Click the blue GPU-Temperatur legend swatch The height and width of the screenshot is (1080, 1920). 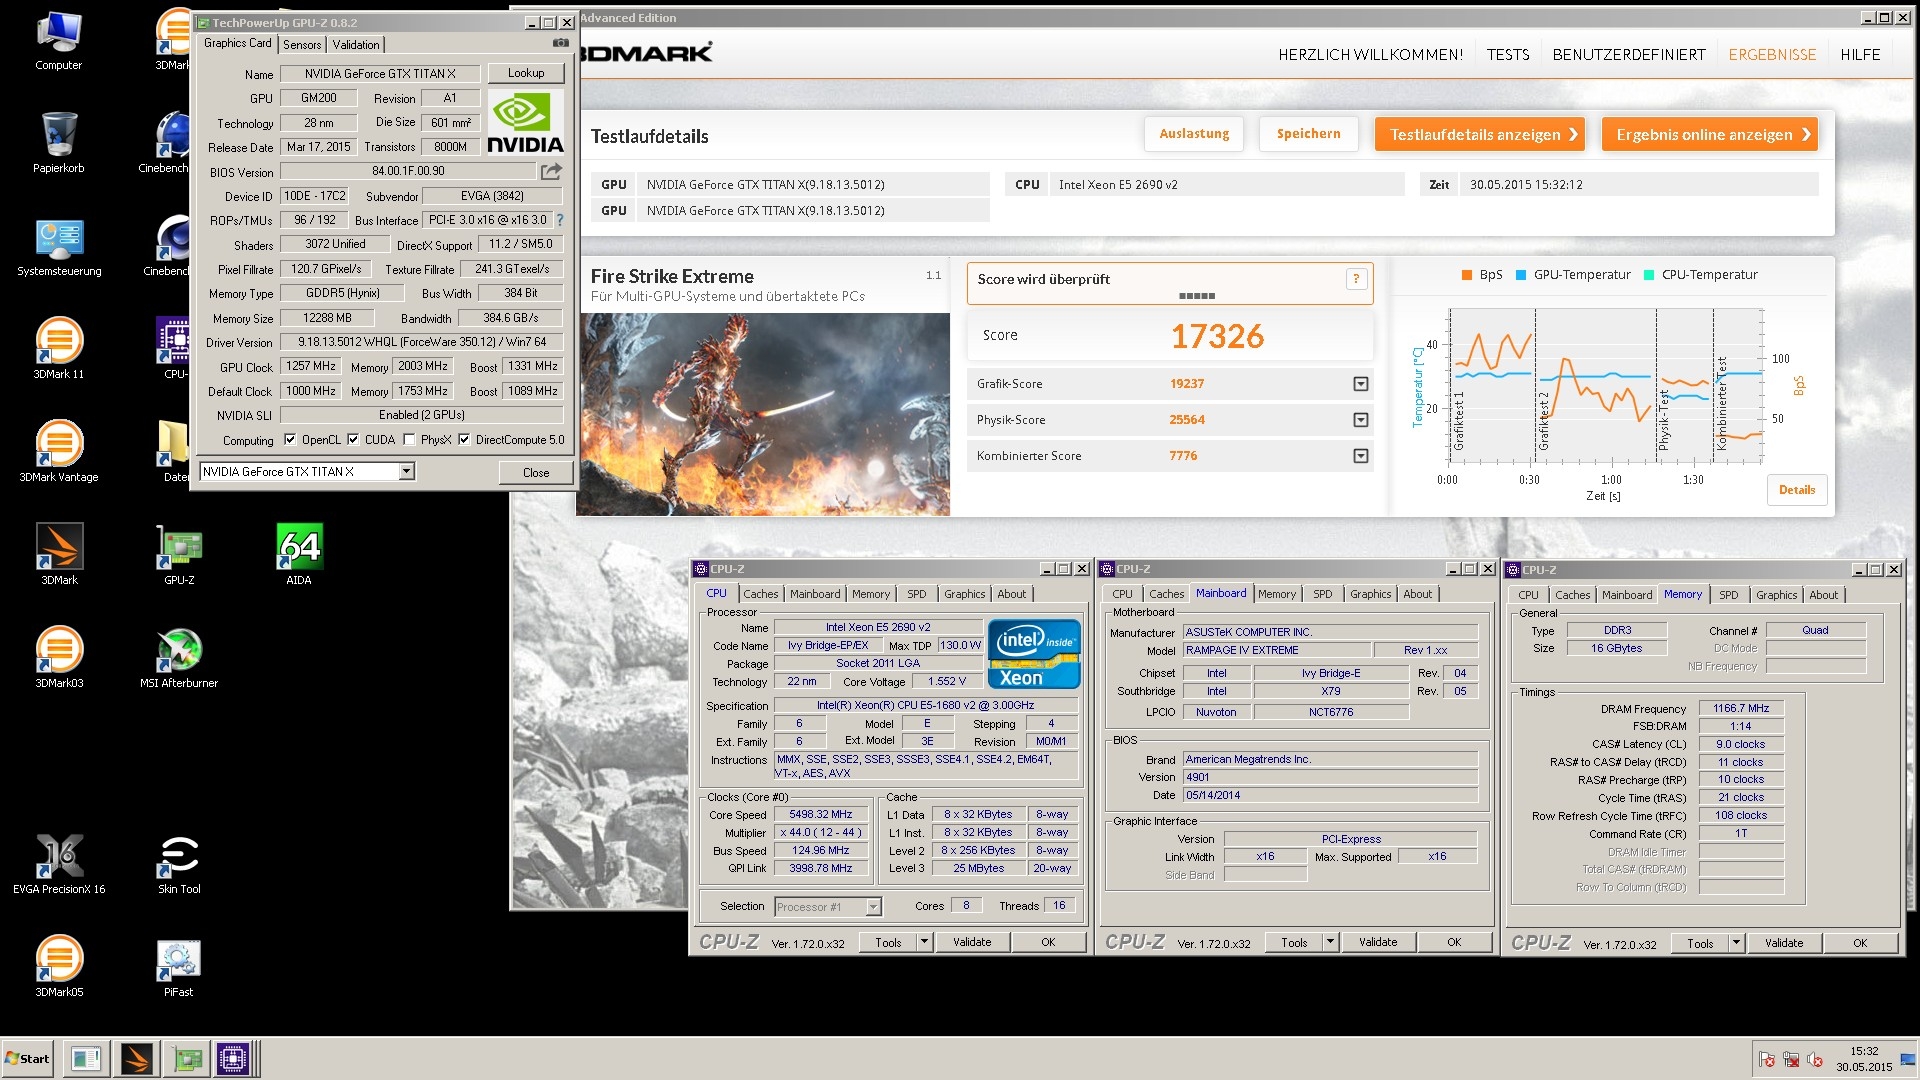(1521, 275)
